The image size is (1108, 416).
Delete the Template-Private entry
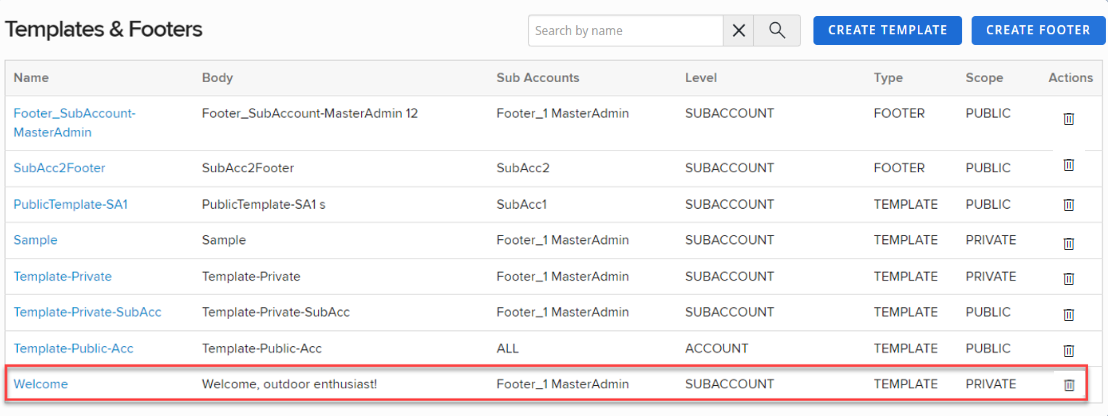1068,278
